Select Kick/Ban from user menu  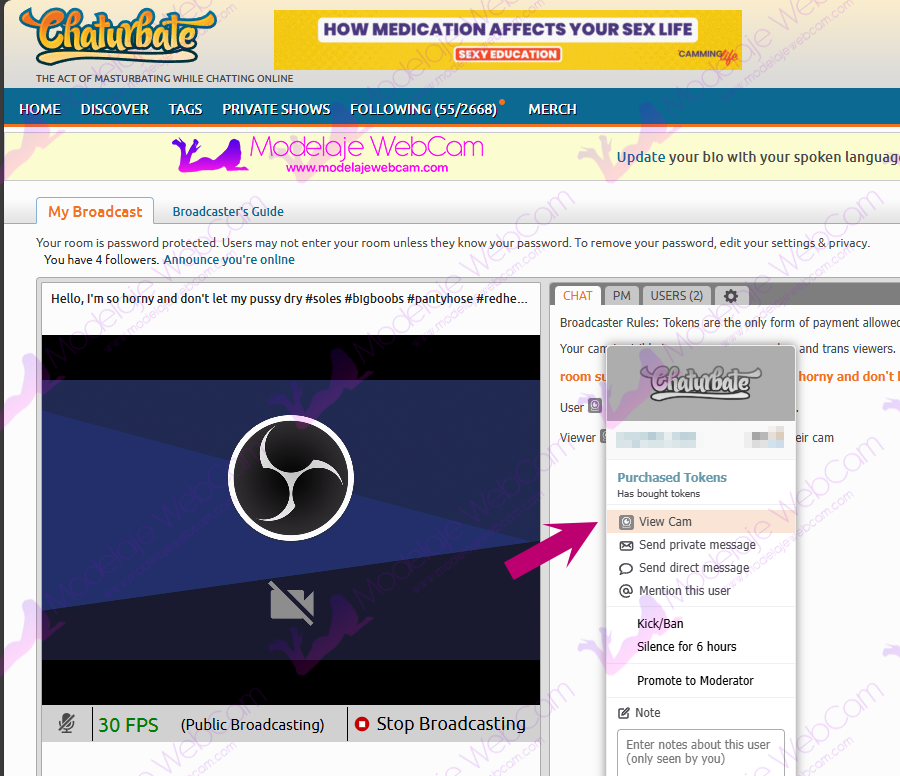pos(660,624)
